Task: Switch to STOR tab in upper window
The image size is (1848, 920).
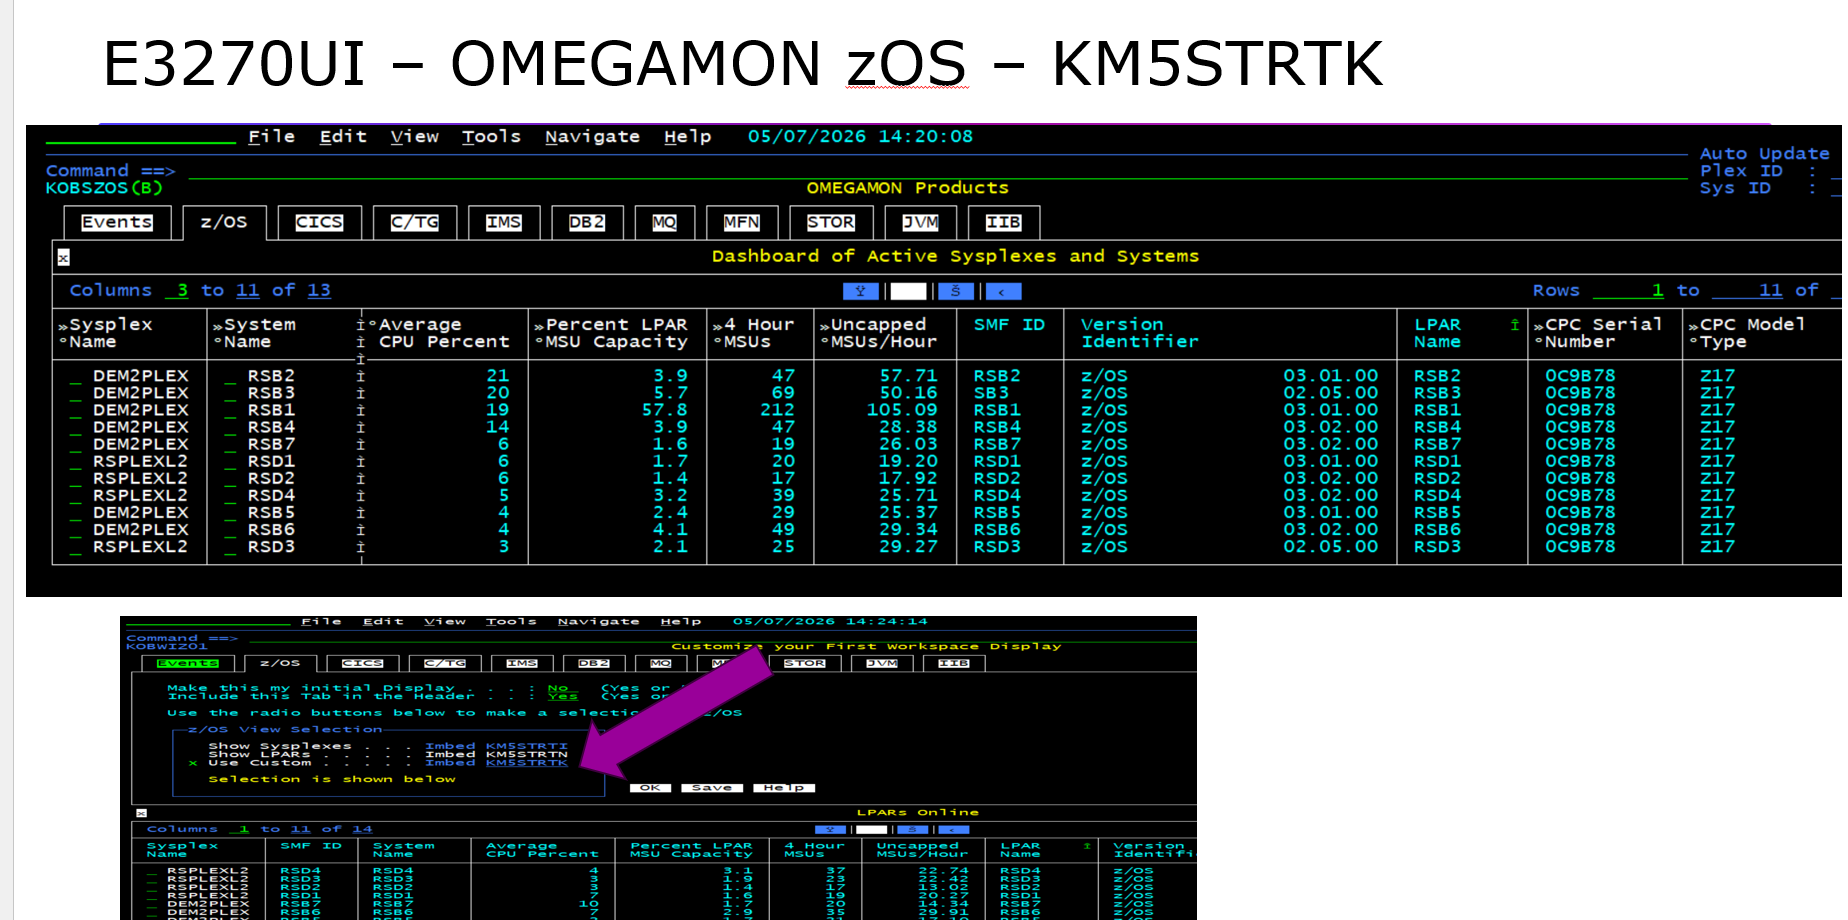Action: (831, 222)
